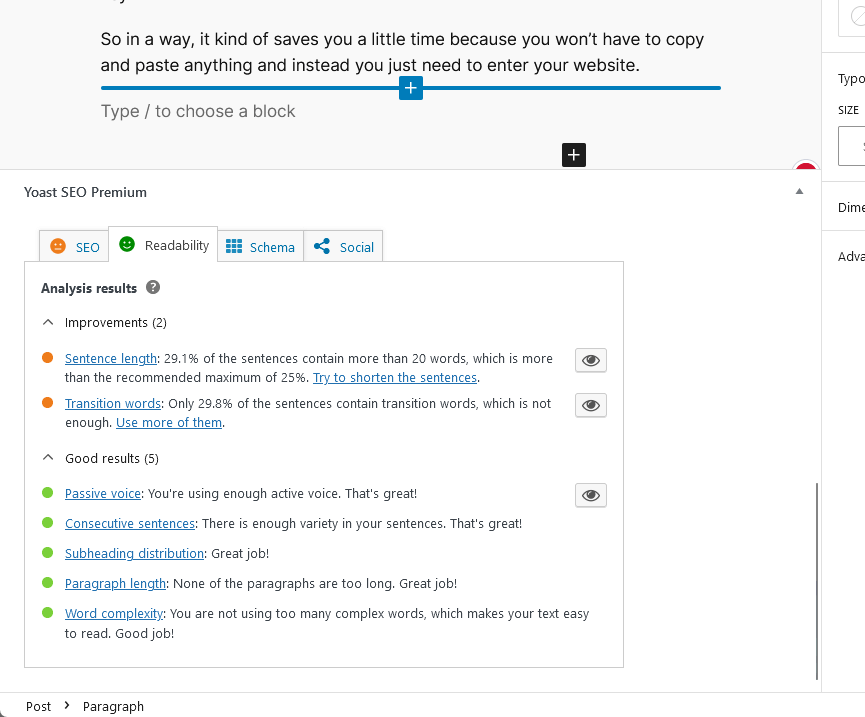Switch to the SEO tab
Viewport: 865px width, 717px height.
[74, 247]
